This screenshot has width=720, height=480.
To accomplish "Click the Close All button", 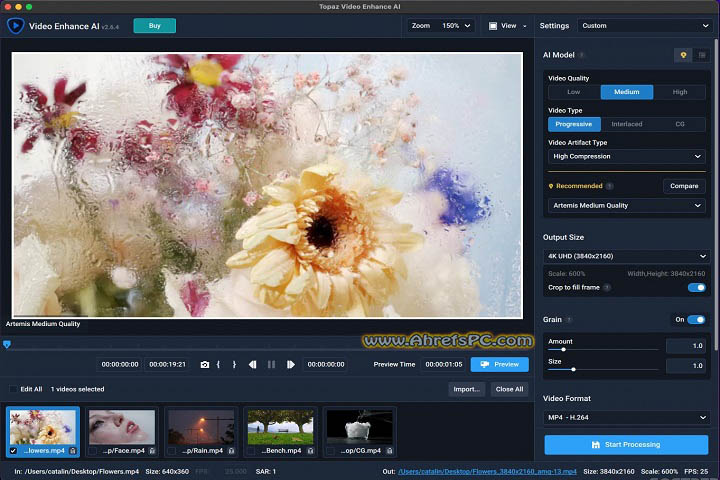I will click(509, 390).
